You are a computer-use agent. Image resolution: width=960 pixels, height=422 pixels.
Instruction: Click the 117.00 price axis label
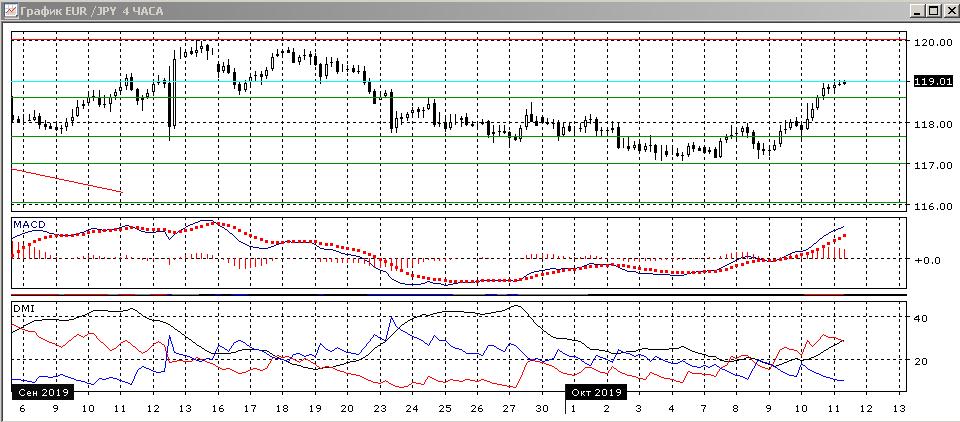pyautogui.click(x=933, y=165)
